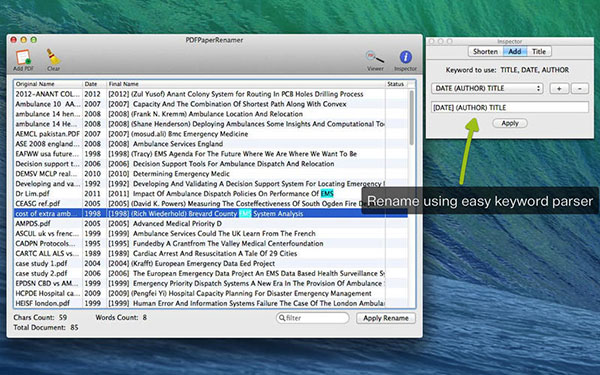The image size is (600, 375).
Task: Click the filter search field
Action: [313, 318]
